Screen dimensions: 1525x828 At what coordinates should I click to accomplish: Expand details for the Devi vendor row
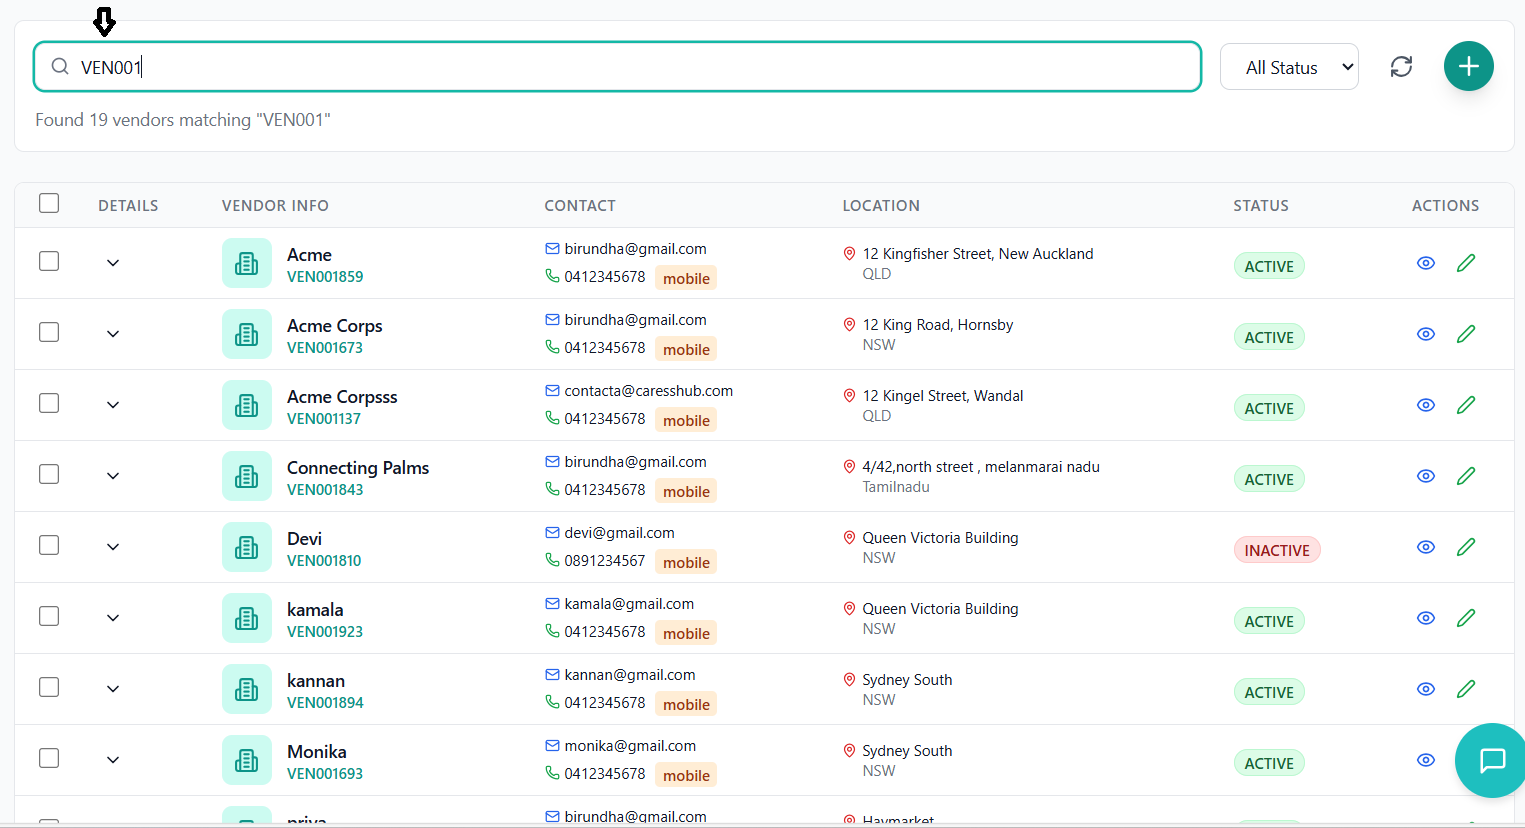pos(112,547)
